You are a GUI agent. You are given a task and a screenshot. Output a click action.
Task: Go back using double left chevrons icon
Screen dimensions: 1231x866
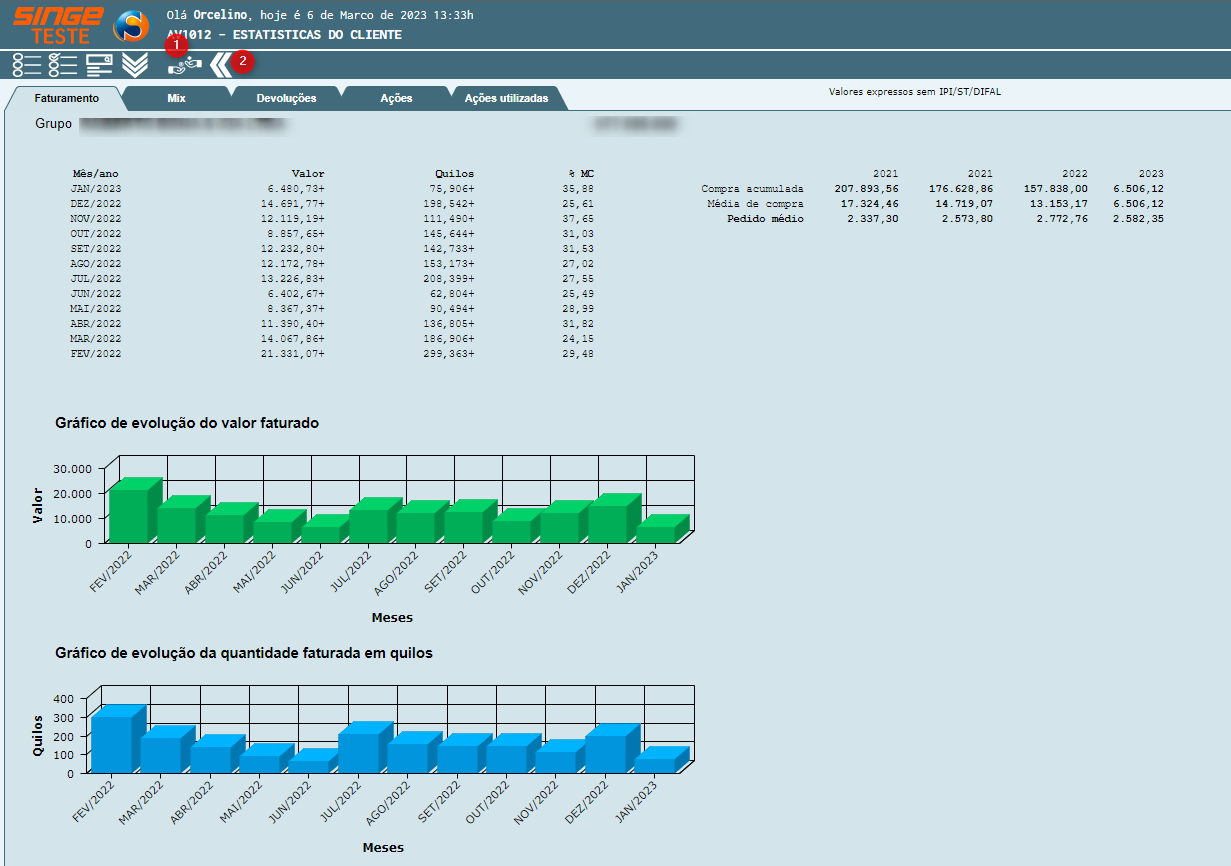(x=220, y=66)
